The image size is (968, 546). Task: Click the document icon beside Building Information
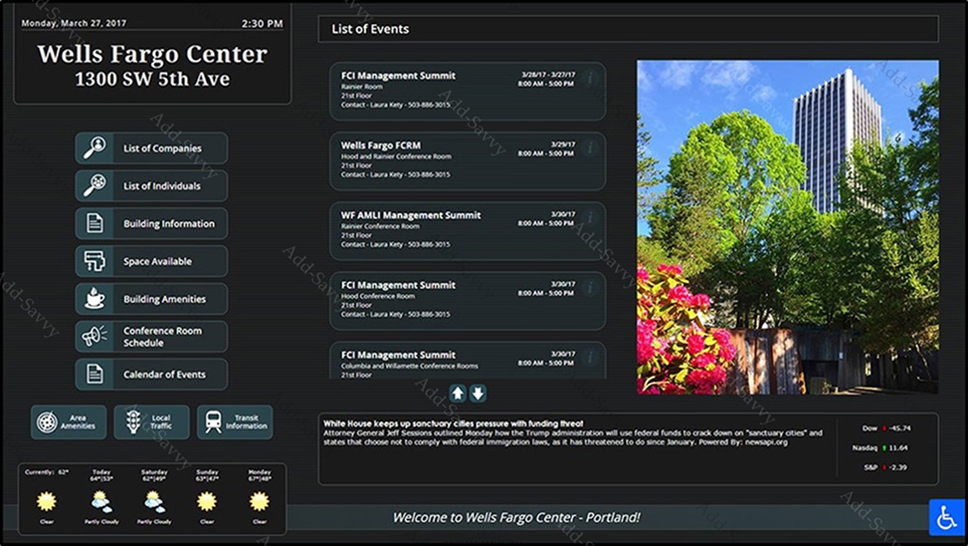tap(94, 223)
